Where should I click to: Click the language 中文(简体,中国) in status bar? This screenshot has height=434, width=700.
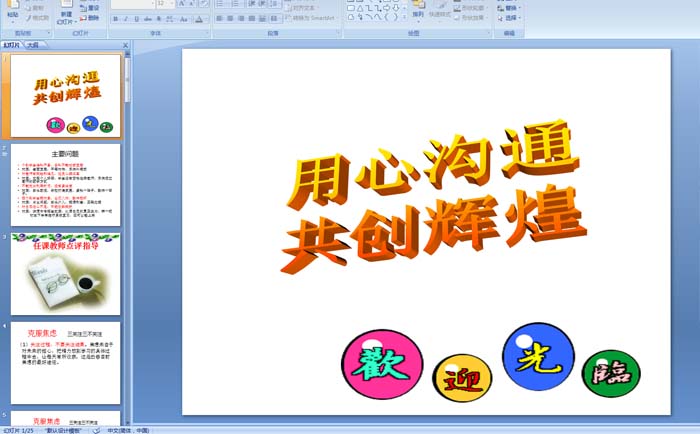tap(128, 430)
